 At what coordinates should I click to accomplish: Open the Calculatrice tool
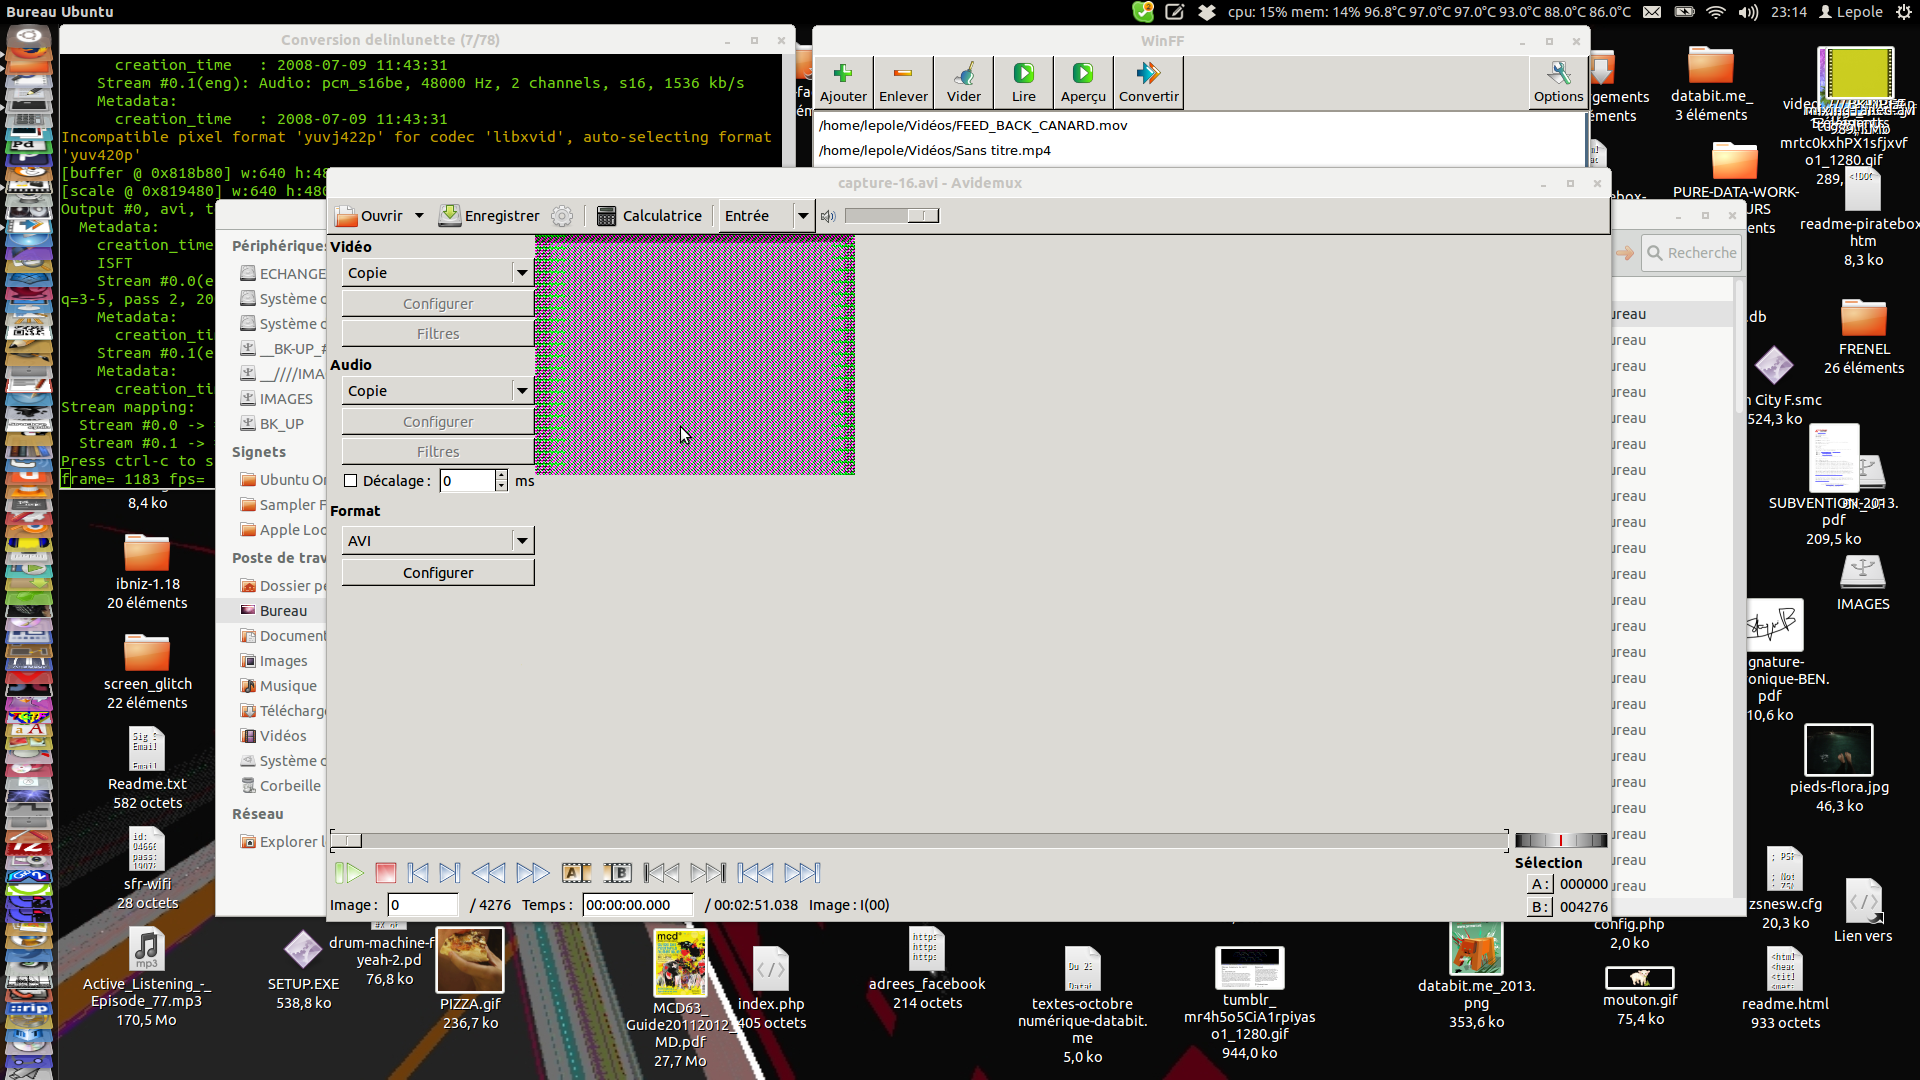(649, 216)
